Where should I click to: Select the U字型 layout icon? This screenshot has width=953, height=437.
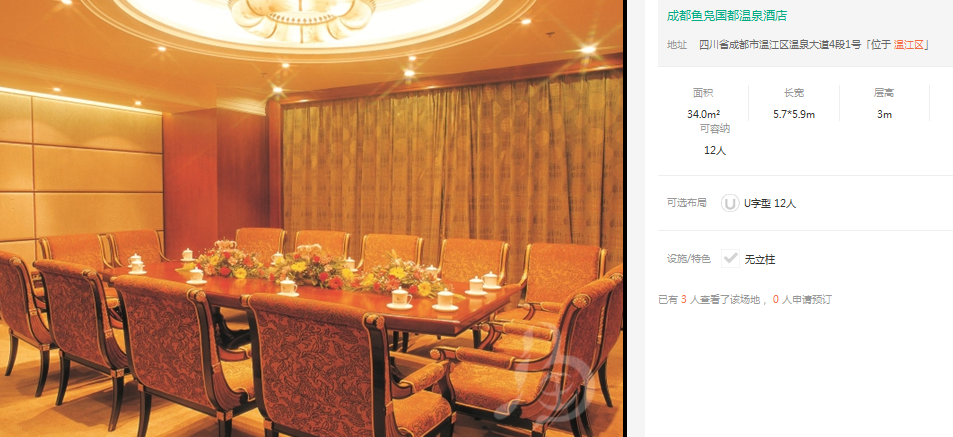[x=730, y=203]
